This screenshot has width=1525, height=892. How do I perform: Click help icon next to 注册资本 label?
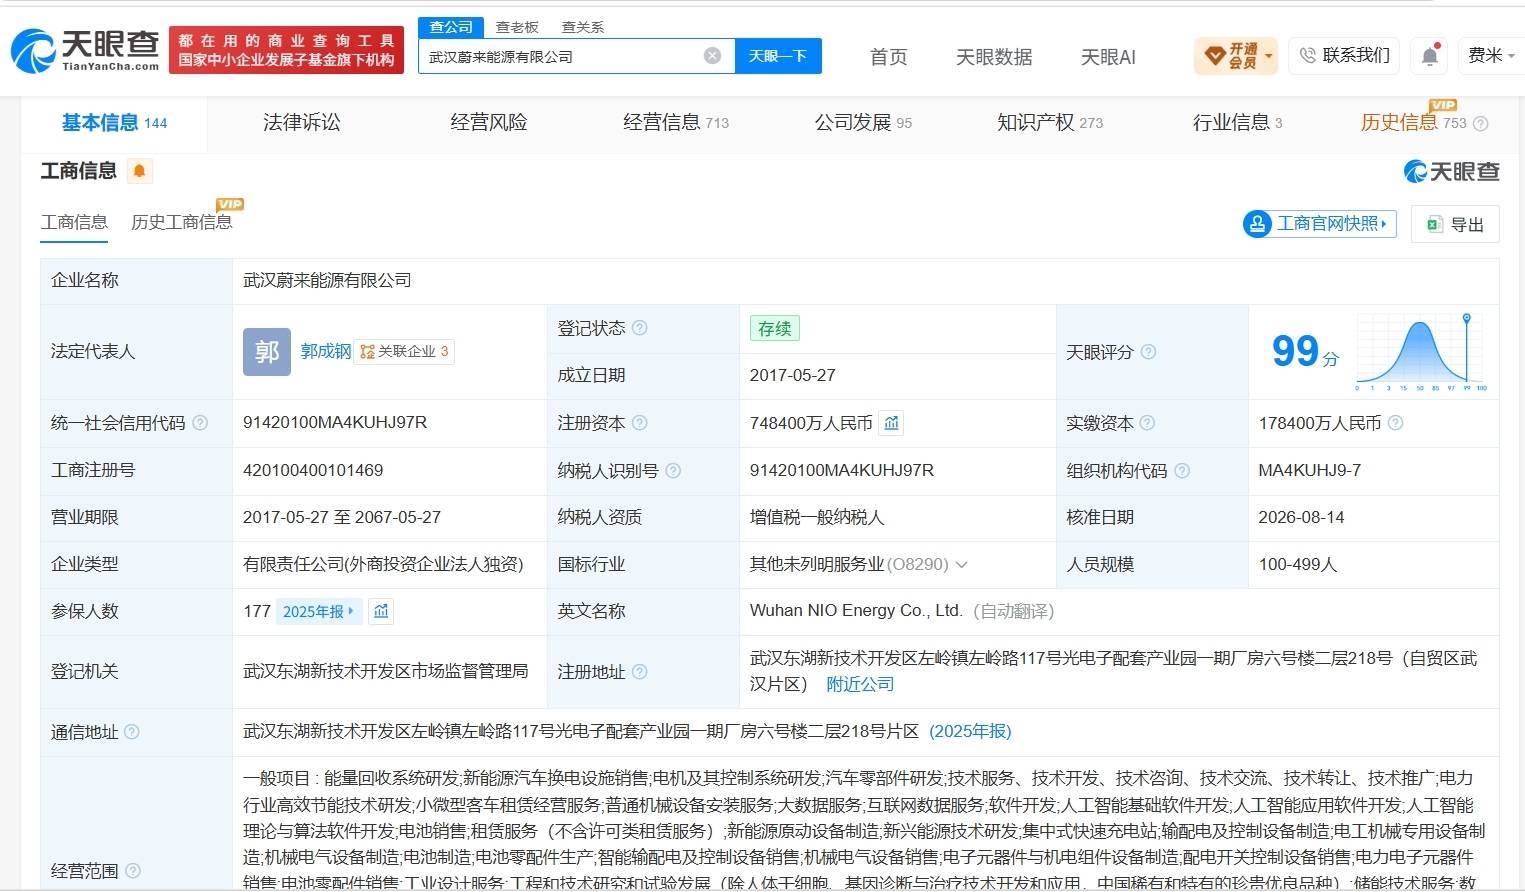tap(640, 423)
